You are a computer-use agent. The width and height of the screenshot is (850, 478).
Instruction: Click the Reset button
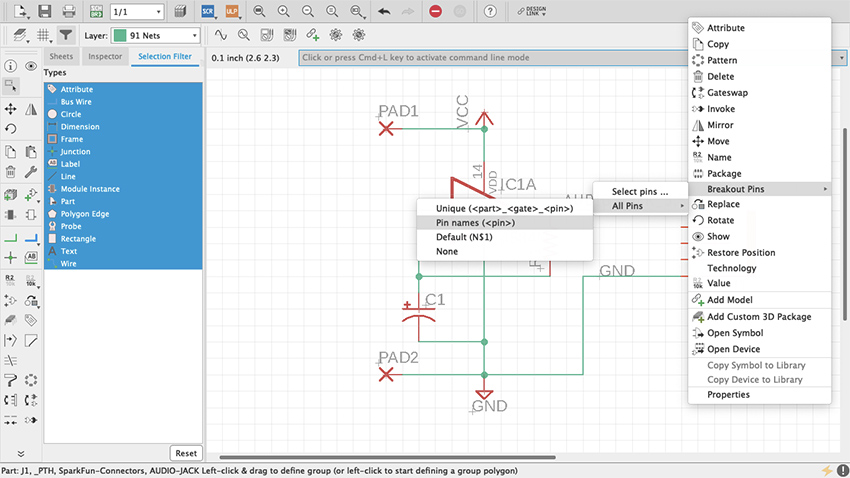point(186,453)
